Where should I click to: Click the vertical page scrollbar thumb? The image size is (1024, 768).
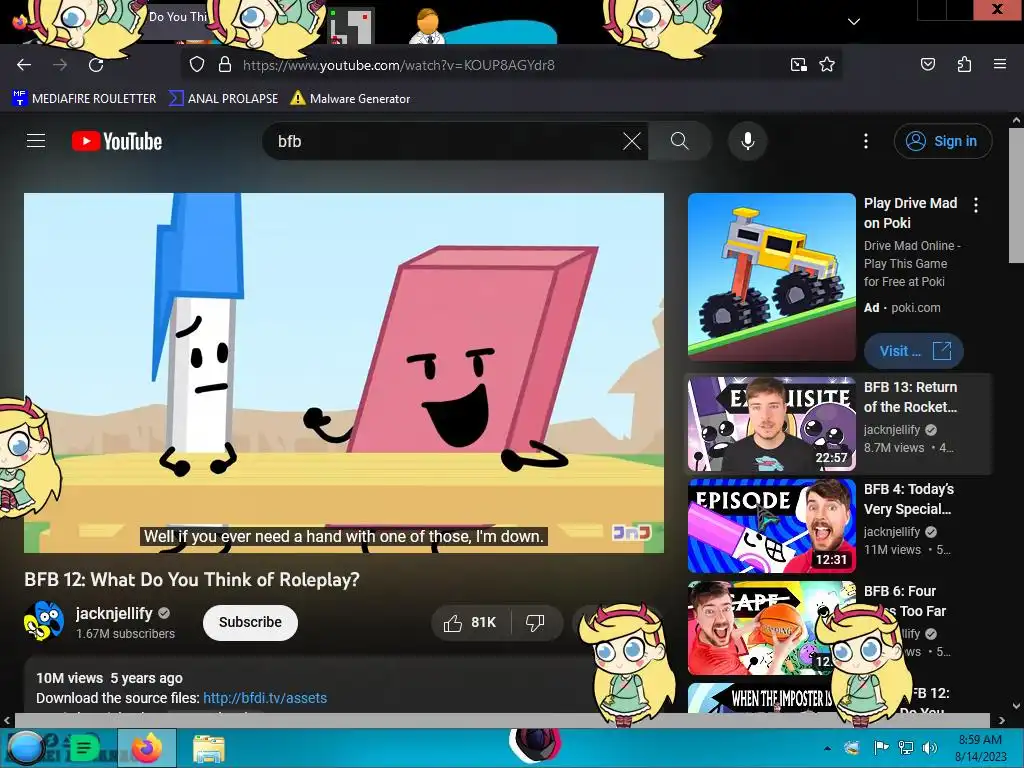coord(1016,196)
